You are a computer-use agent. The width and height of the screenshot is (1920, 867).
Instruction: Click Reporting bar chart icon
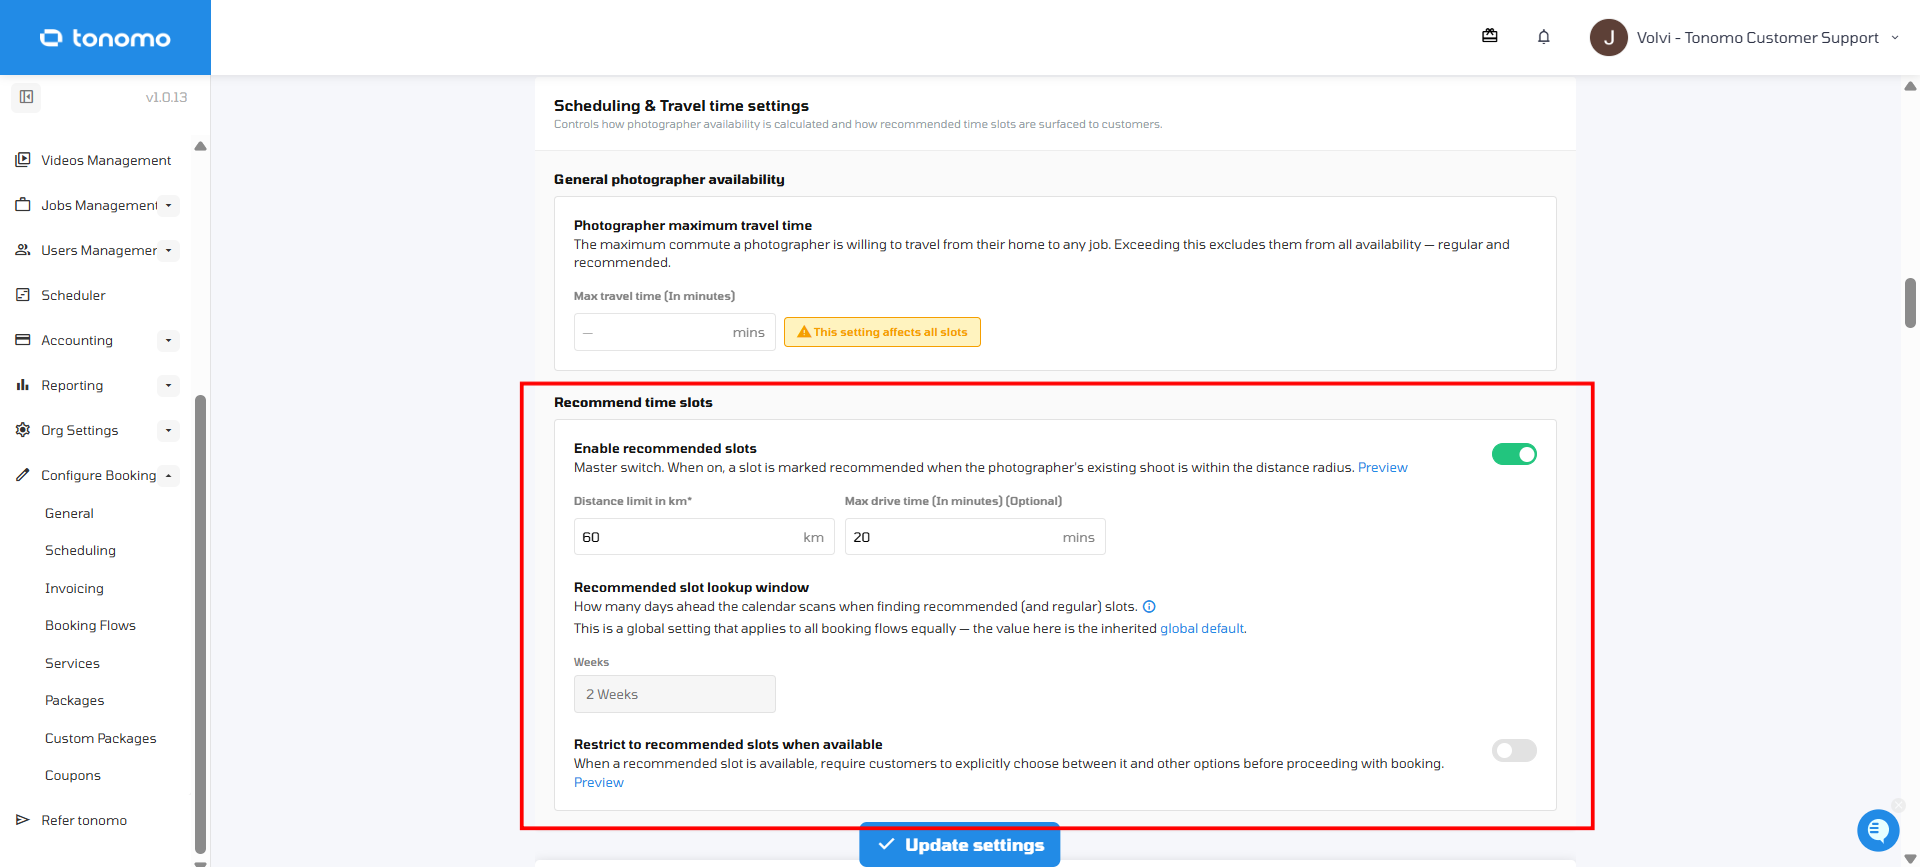[23, 385]
